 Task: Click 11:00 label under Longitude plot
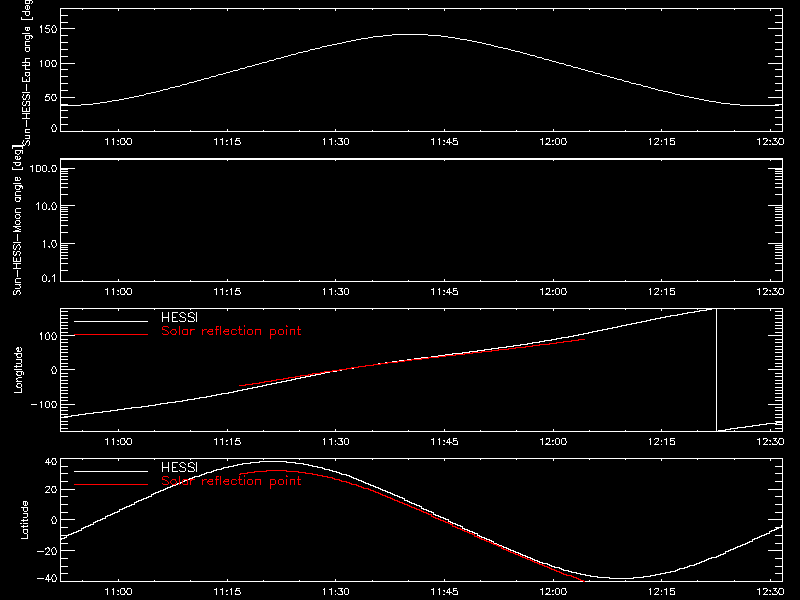[118, 442]
